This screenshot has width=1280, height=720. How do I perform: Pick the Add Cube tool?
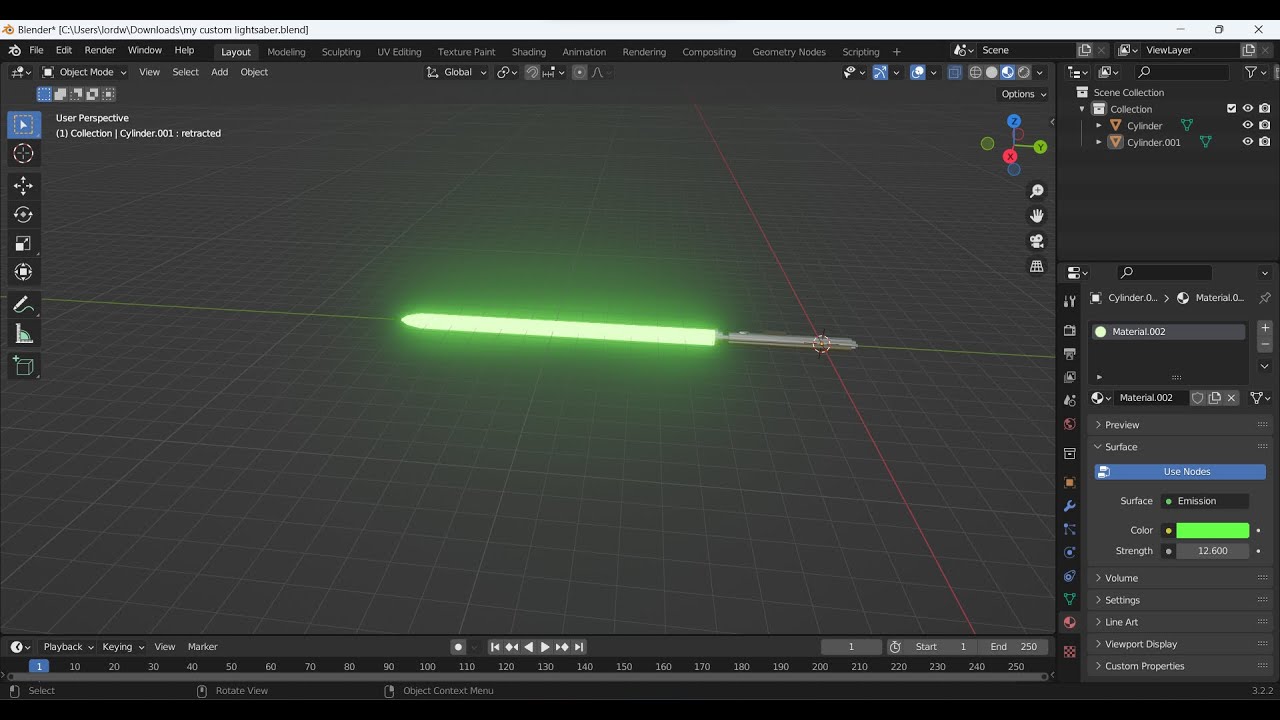(x=23, y=366)
